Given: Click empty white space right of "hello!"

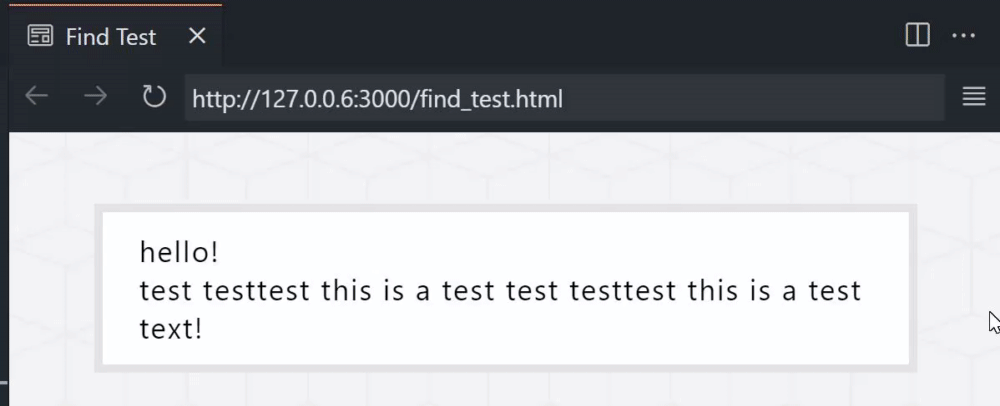Looking at the screenshot, I should pyautogui.click(x=542, y=252).
